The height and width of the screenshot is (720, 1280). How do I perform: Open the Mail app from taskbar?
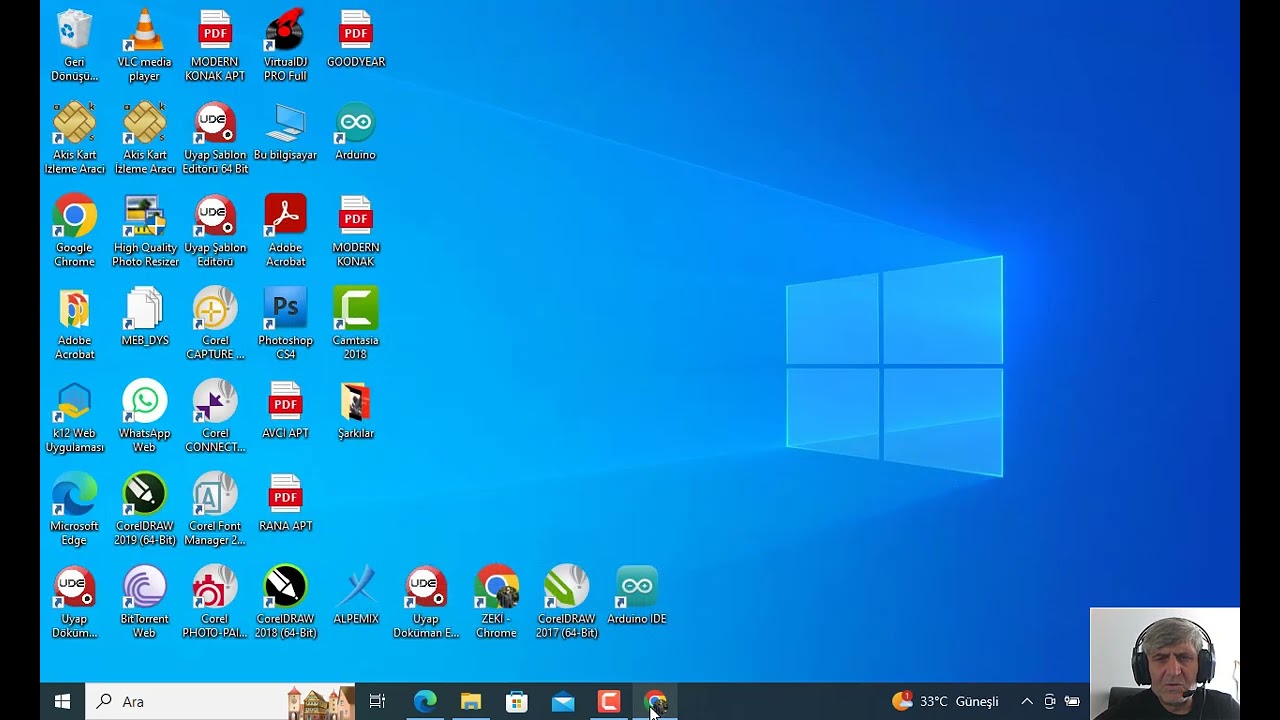[563, 702]
